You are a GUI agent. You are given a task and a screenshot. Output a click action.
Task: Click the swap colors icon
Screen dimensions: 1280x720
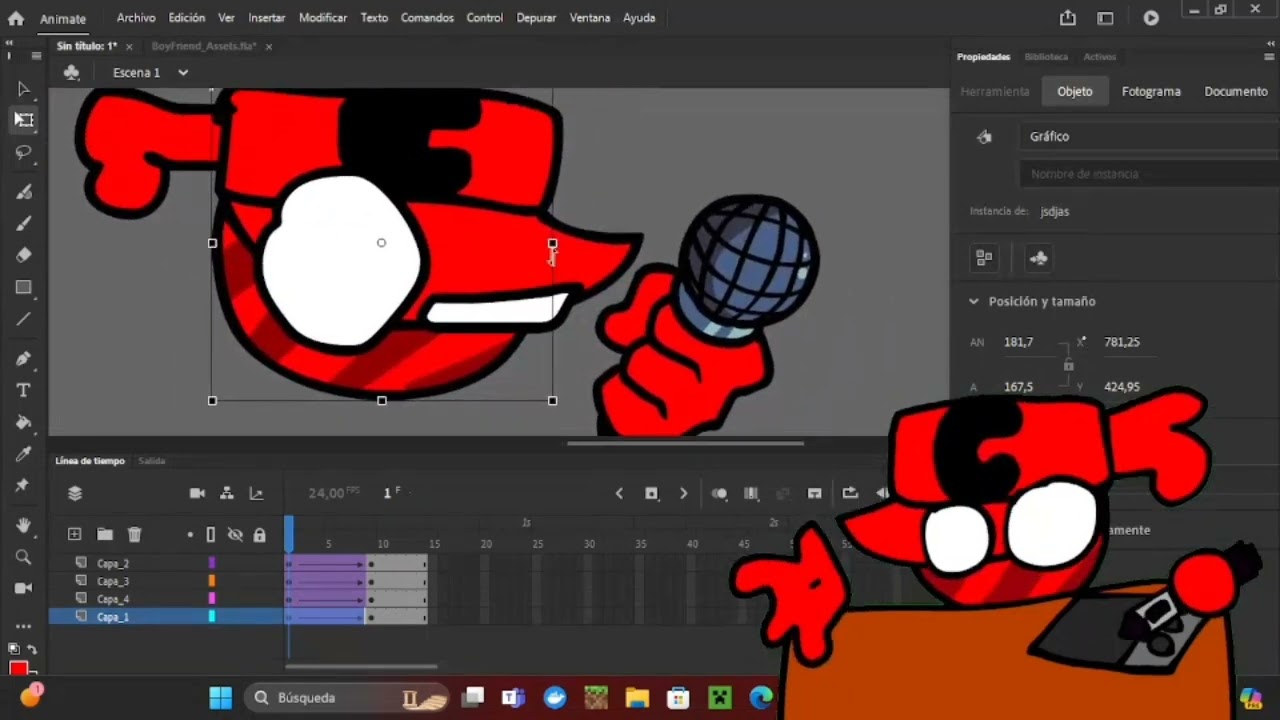(x=31, y=650)
